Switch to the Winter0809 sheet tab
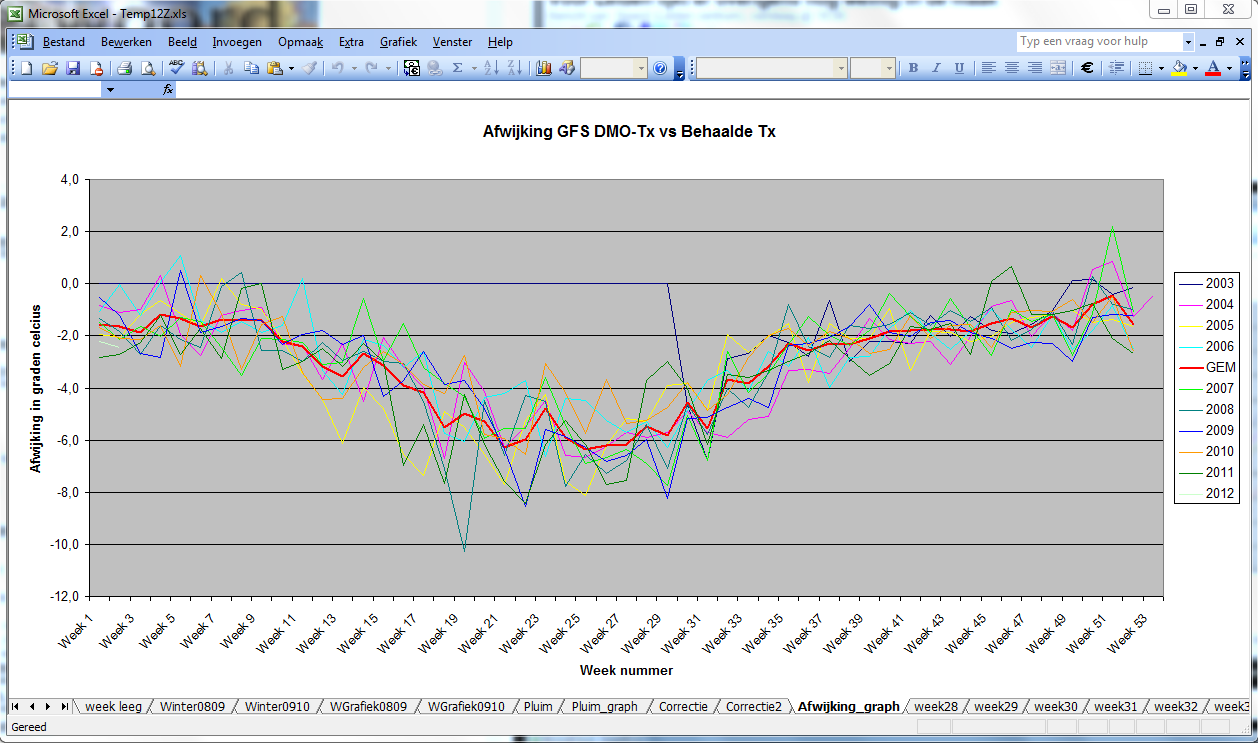This screenshot has height=743, width=1258. pos(192,706)
